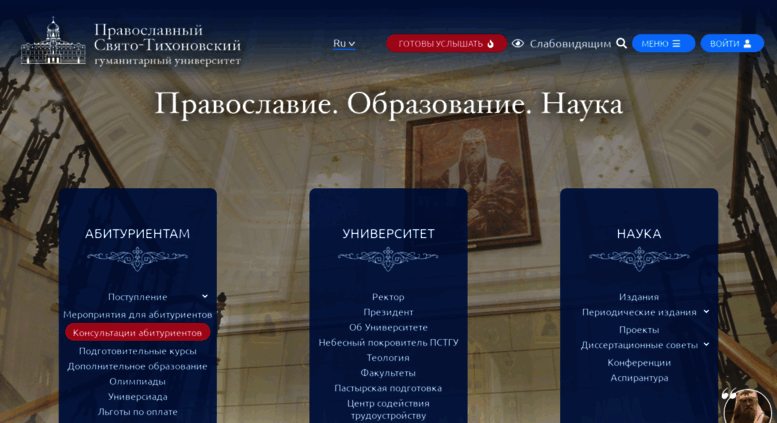Click the university building logo icon
The image size is (777, 423).
click(53, 41)
